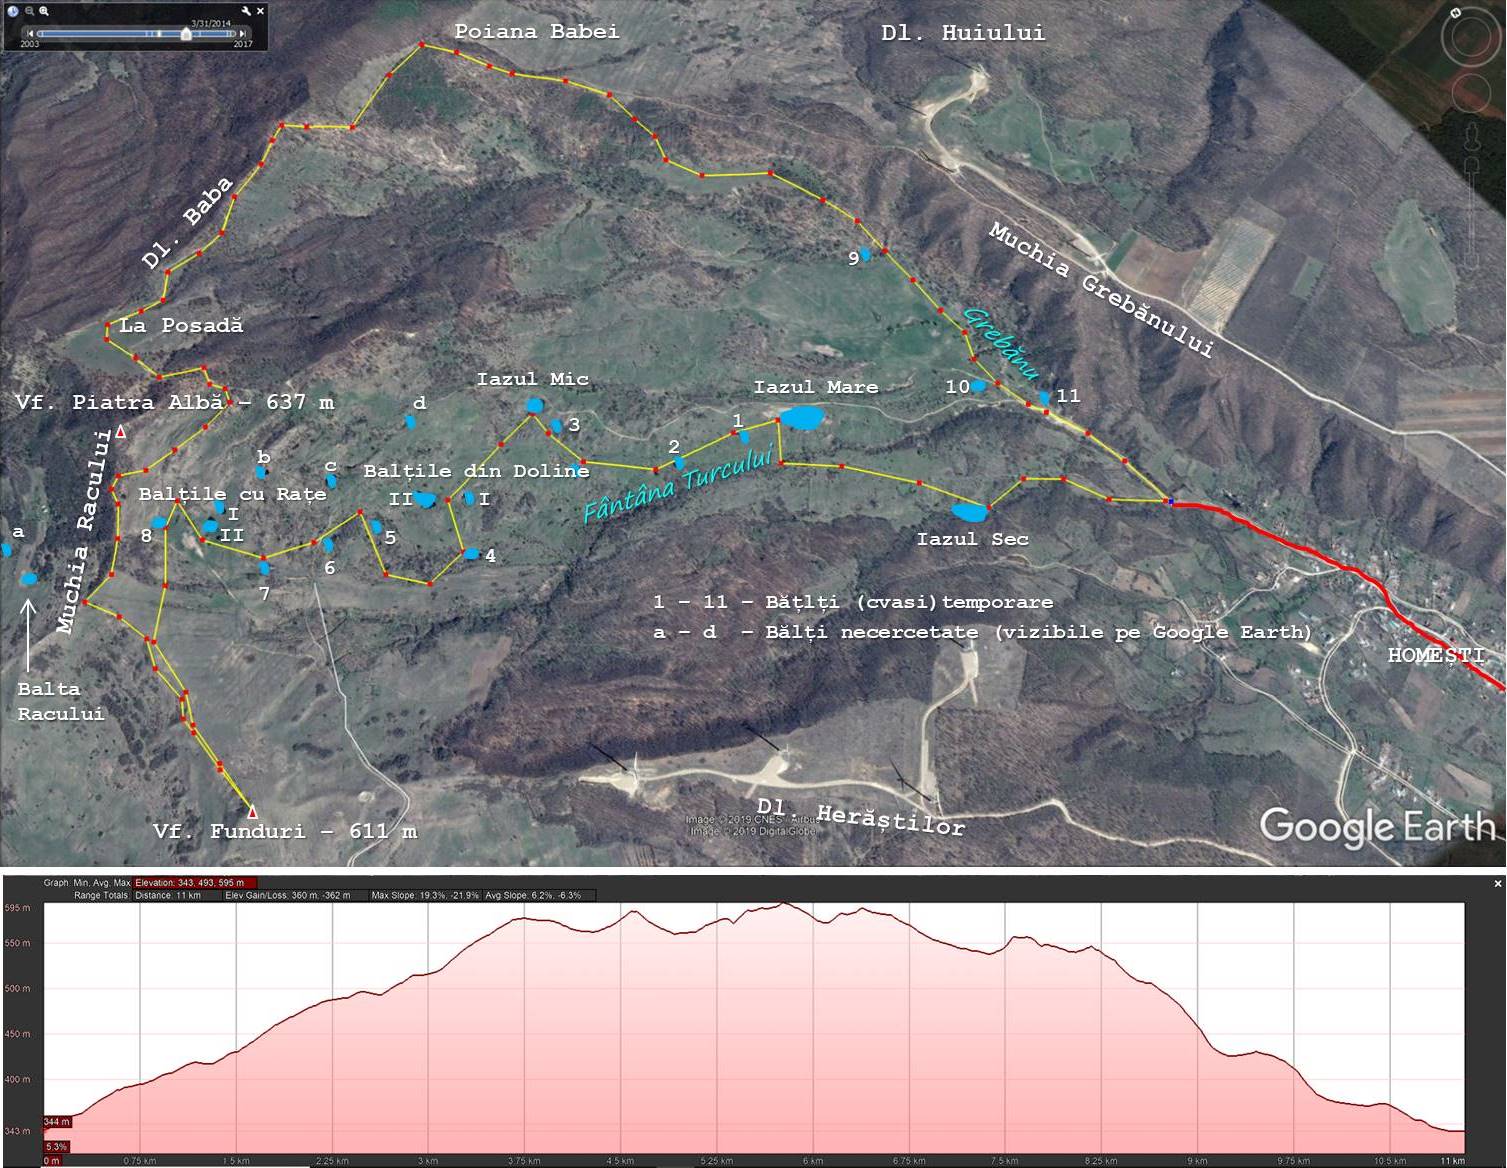Click the North compass N marker
1507x1168 pixels.
(1455, 14)
